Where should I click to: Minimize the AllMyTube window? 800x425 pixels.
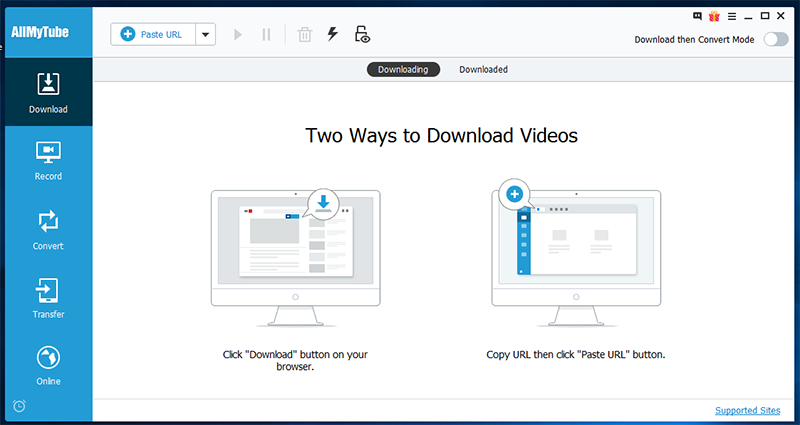[748, 16]
